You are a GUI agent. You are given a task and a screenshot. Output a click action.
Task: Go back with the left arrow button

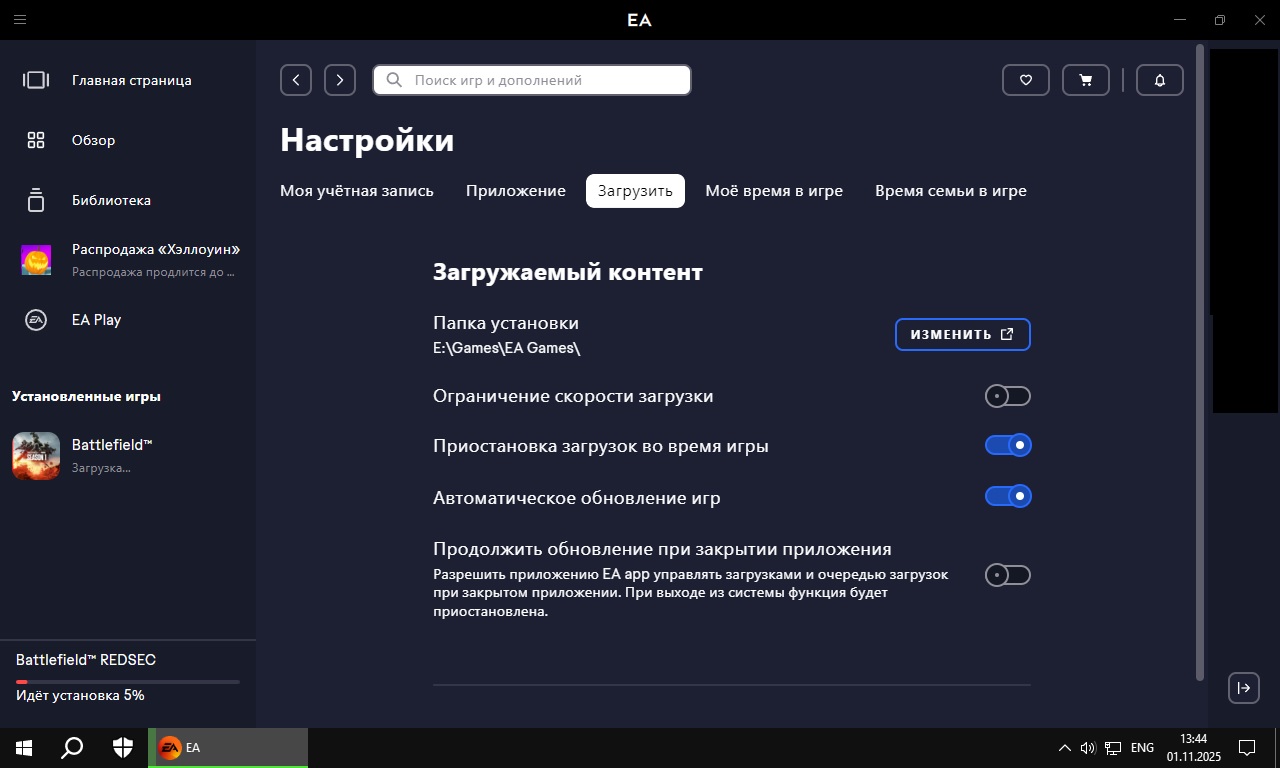pos(296,80)
